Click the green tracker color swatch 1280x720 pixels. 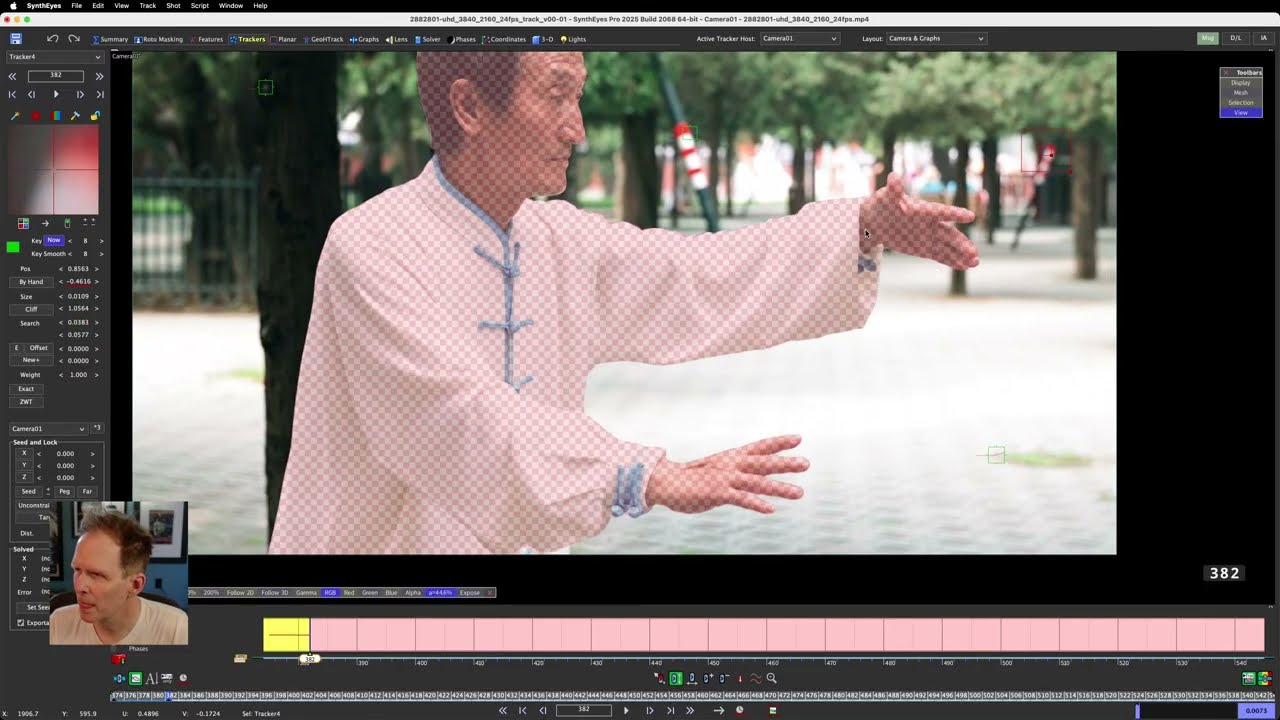point(13,247)
